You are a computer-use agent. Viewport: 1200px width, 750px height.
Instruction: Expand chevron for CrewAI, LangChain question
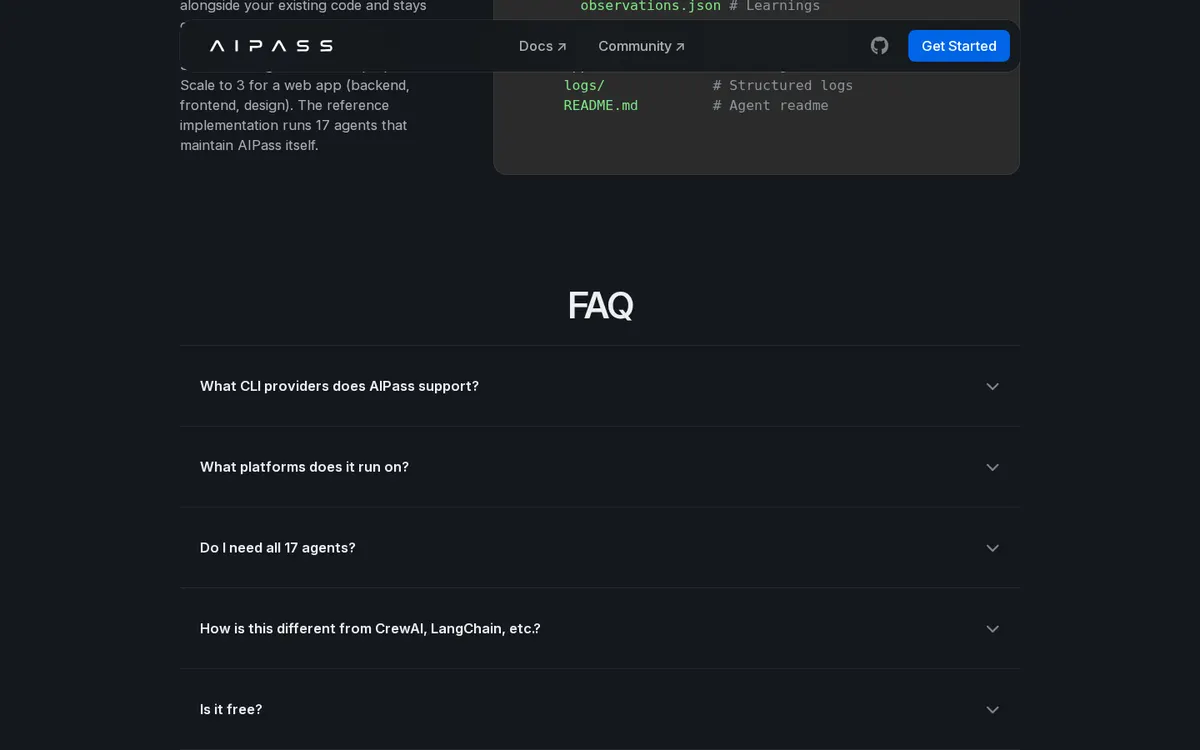click(x=992, y=629)
